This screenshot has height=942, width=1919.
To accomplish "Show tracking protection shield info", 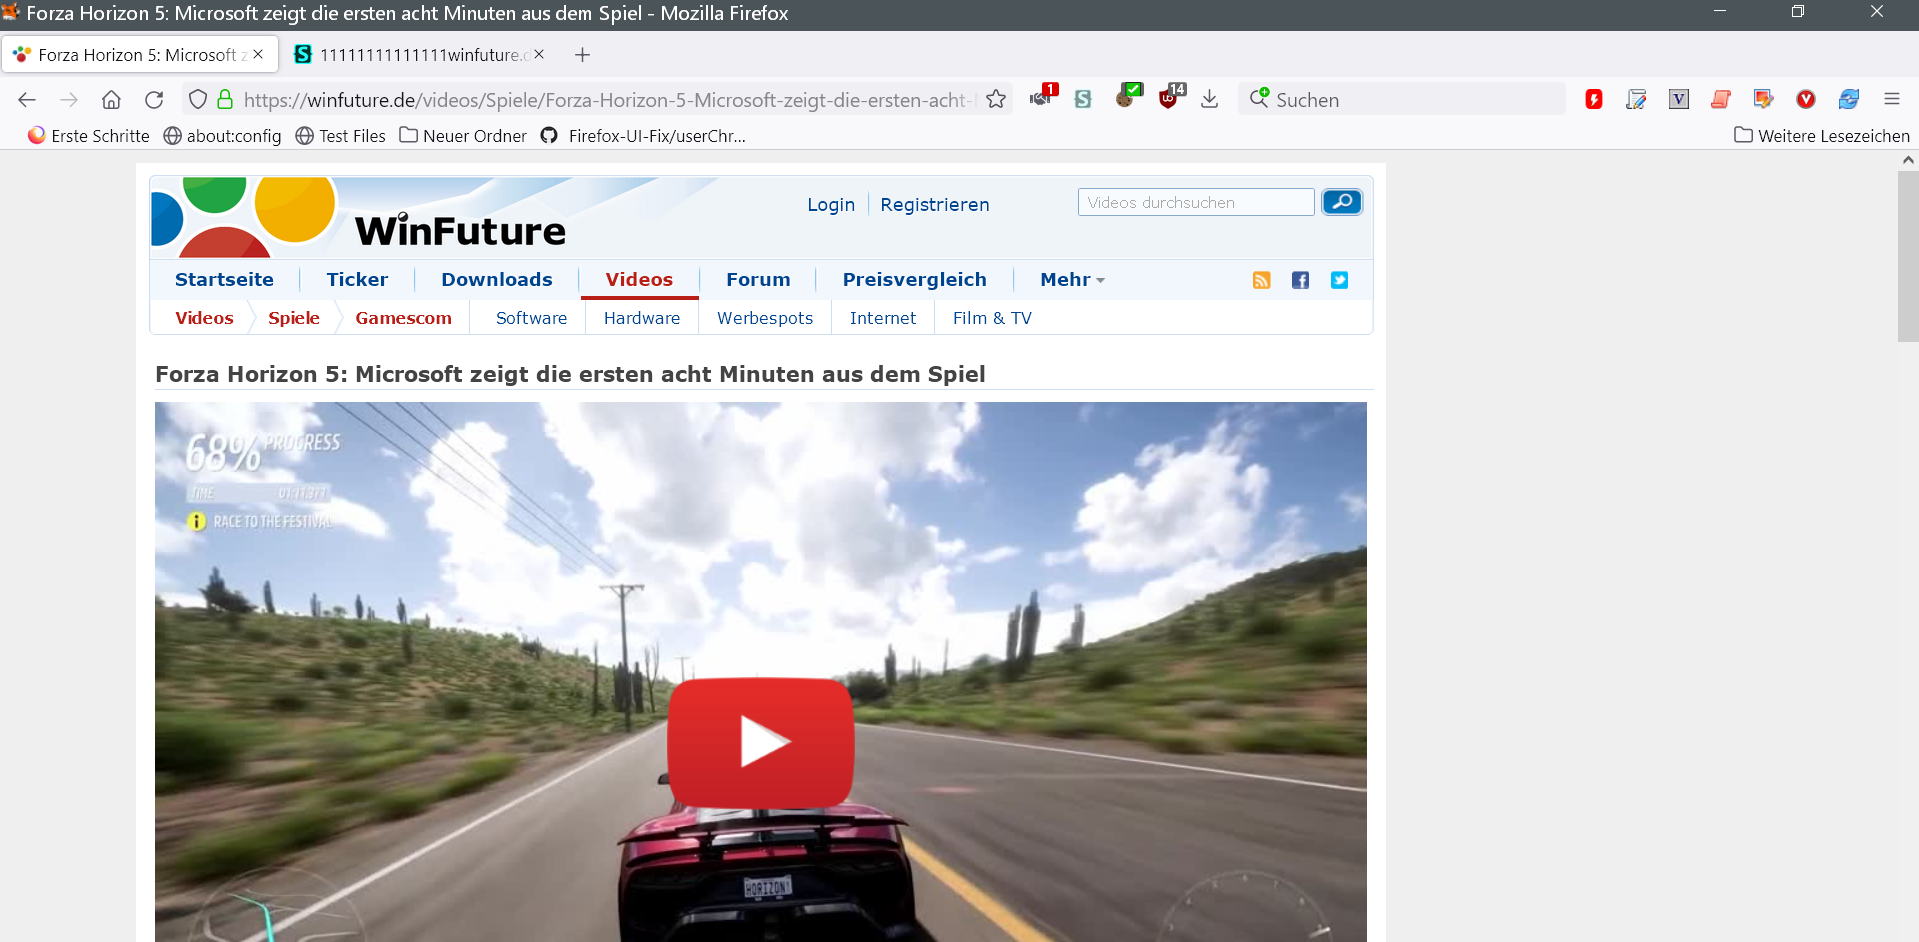I will tap(198, 99).
